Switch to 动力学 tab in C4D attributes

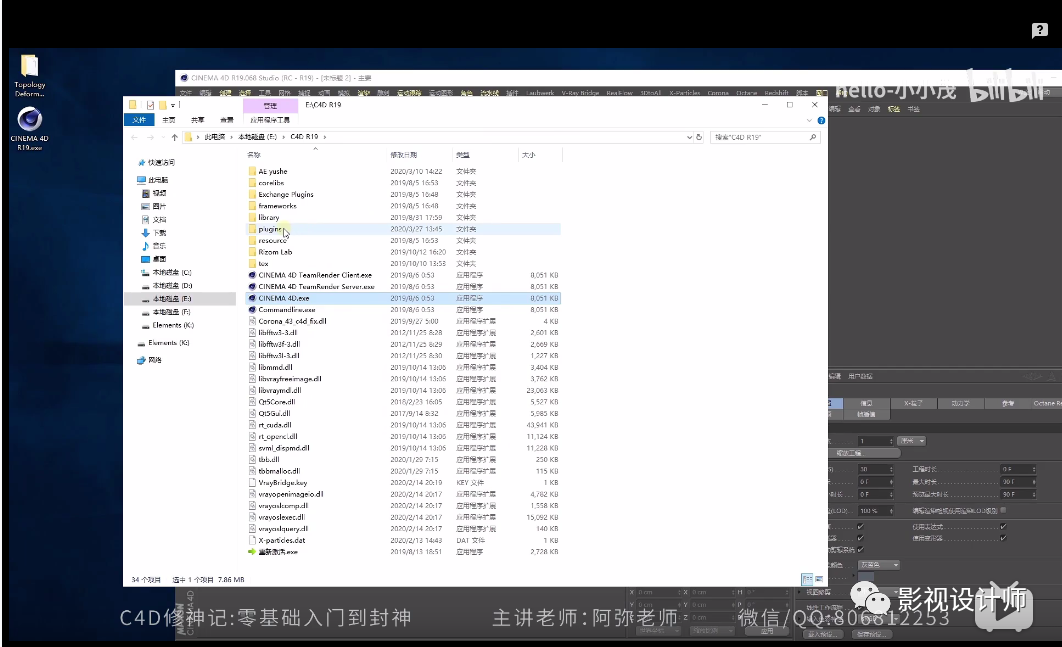coord(960,403)
